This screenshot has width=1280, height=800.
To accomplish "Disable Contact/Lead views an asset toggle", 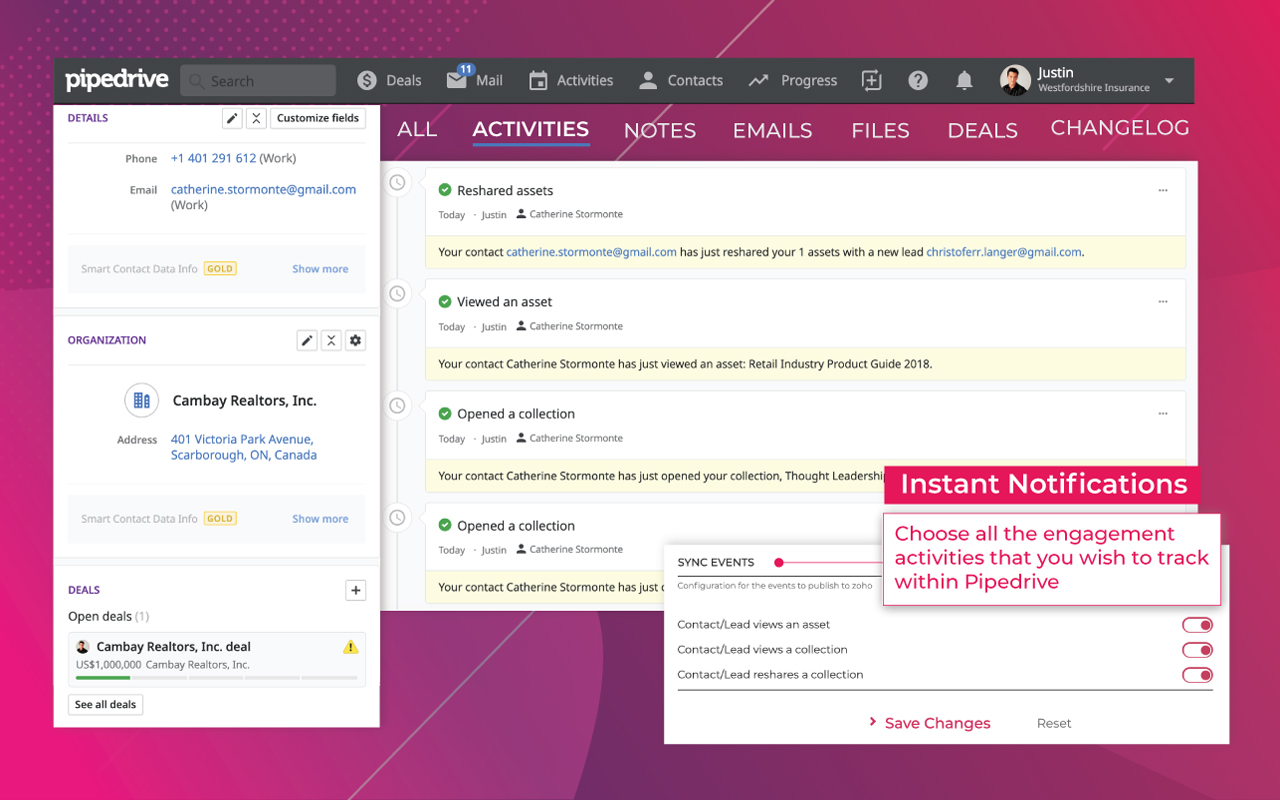I will pyautogui.click(x=1196, y=624).
